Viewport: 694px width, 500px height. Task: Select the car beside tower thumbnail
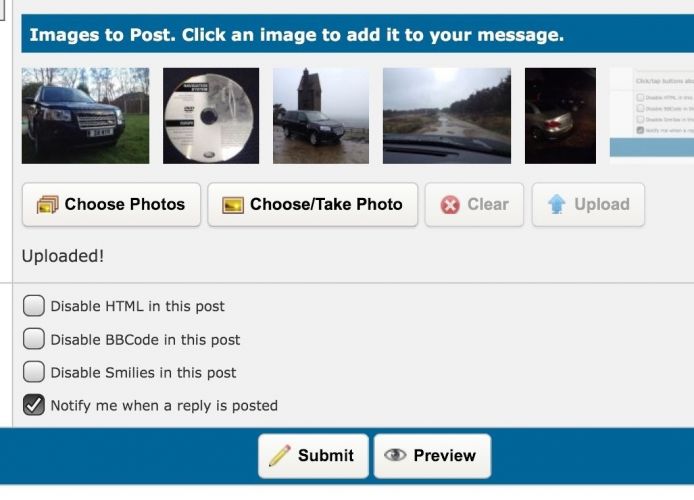[x=321, y=115]
